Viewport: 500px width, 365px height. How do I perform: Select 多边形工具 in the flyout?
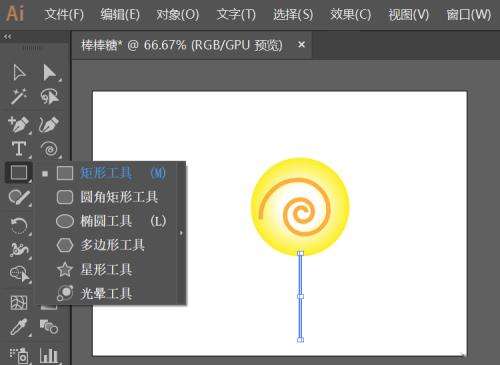point(111,245)
